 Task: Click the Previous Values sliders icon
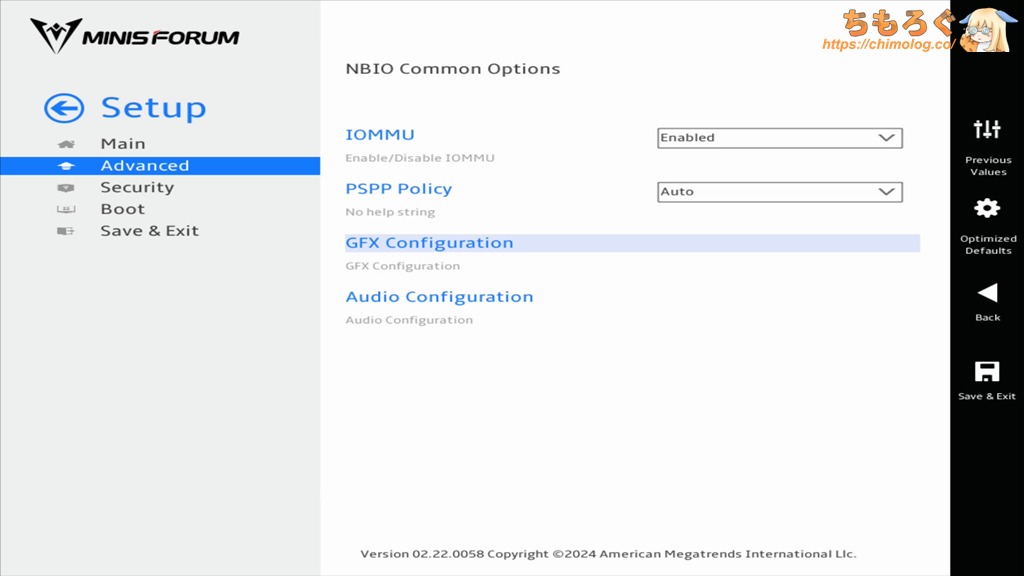[987, 129]
